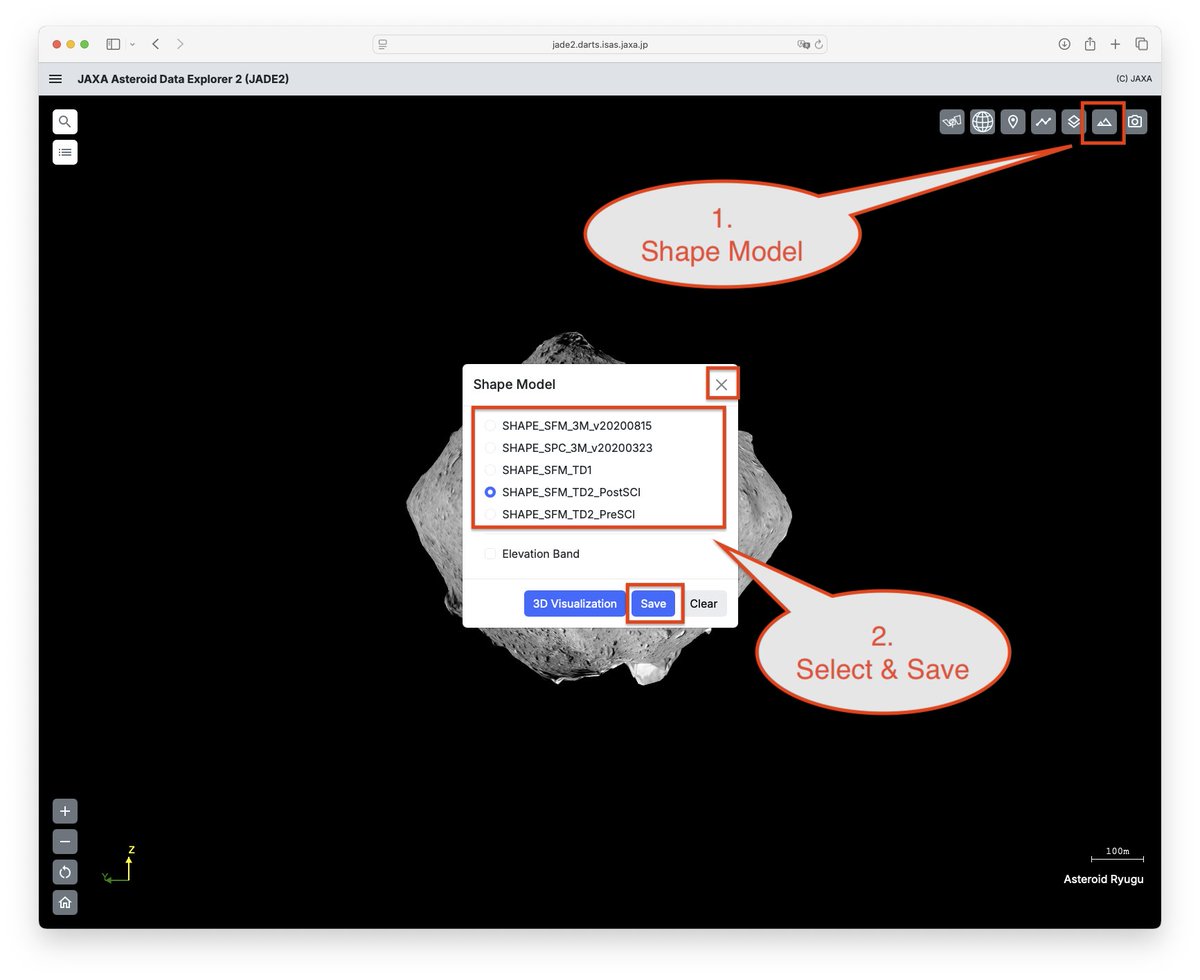Viewport: 1200px width, 980px height.
Task: Select SHAPE_SFM_3M_v20200815 radio button
Action: coord(490,426)
